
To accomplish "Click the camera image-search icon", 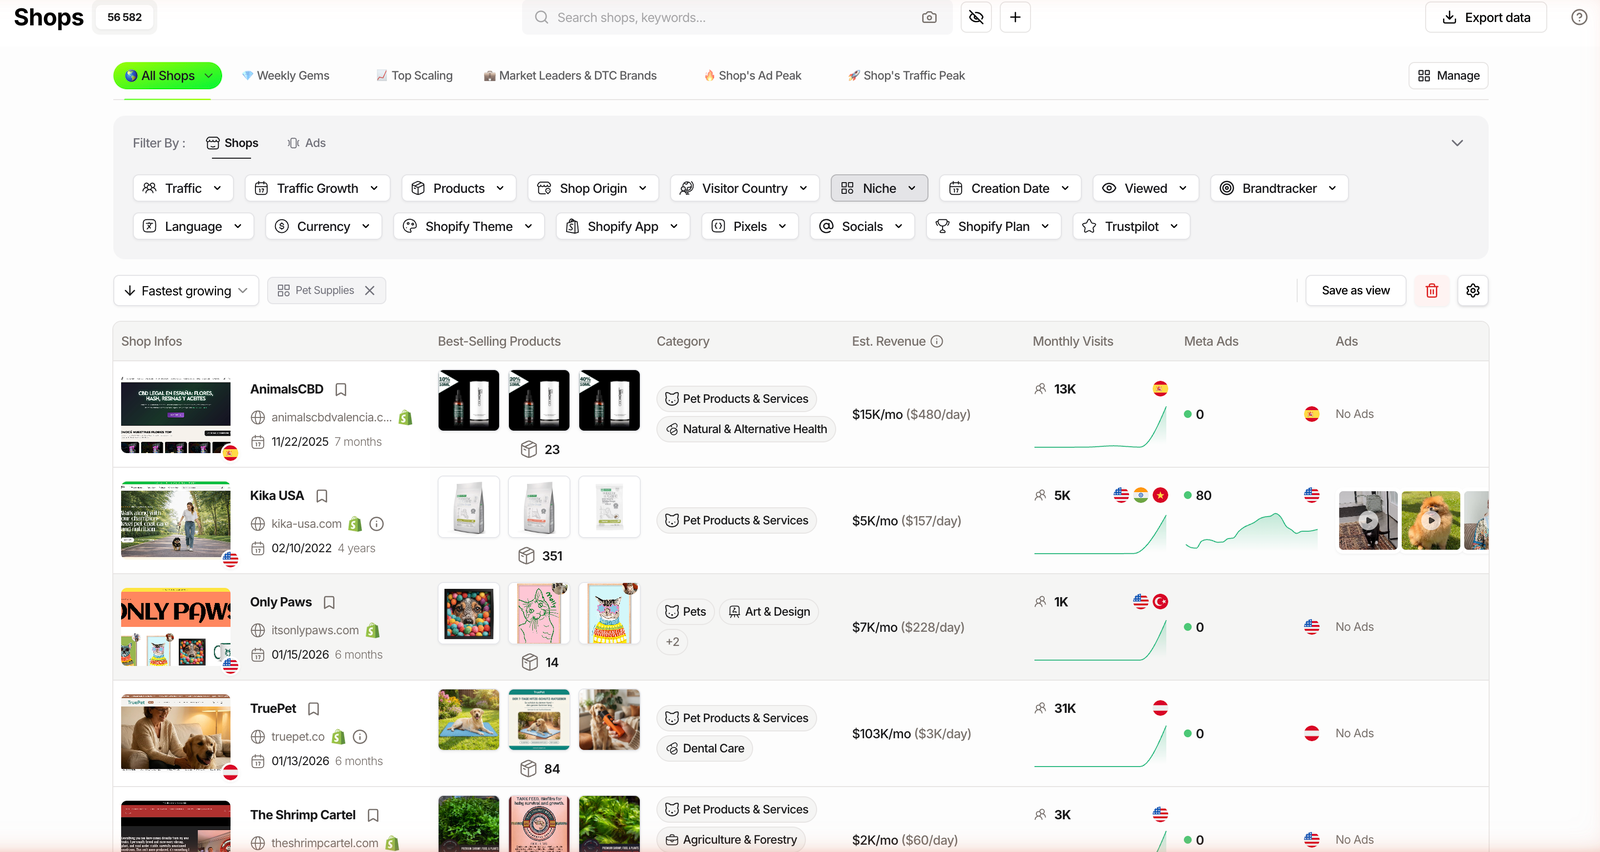I will (x=929, y=17).
